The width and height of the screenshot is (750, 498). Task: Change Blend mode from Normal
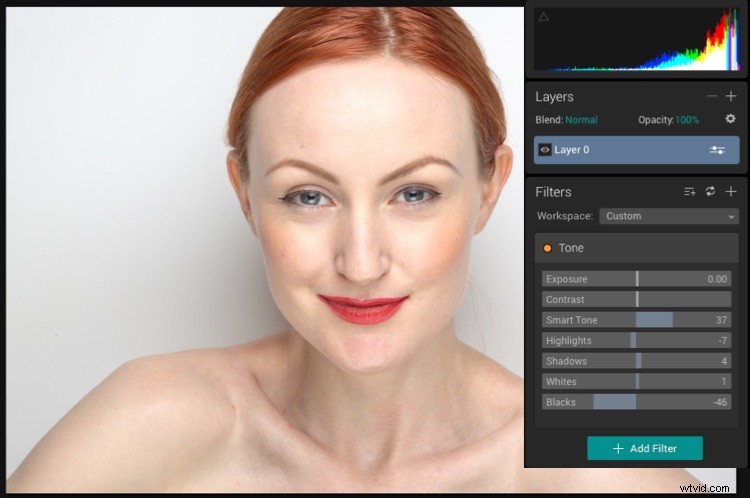tap(582, 120)
